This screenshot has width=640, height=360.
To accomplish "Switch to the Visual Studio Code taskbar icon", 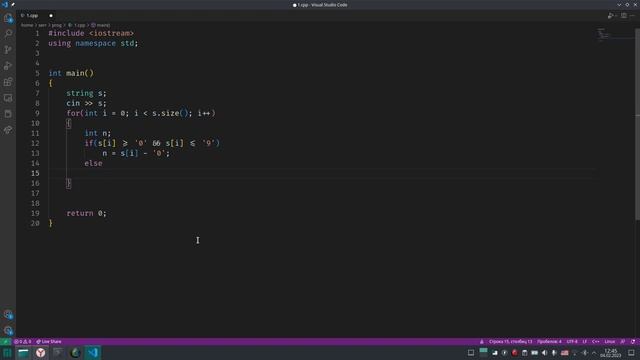I will tap(93, 353).
